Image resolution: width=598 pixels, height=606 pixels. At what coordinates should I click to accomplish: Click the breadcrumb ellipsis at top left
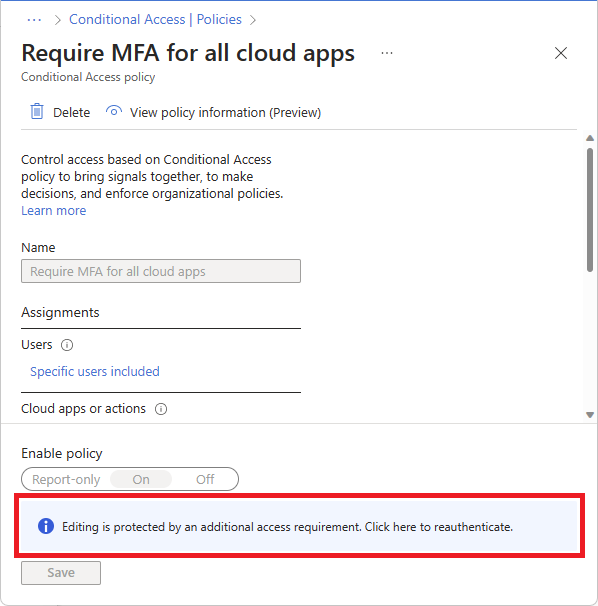(34, 20)
